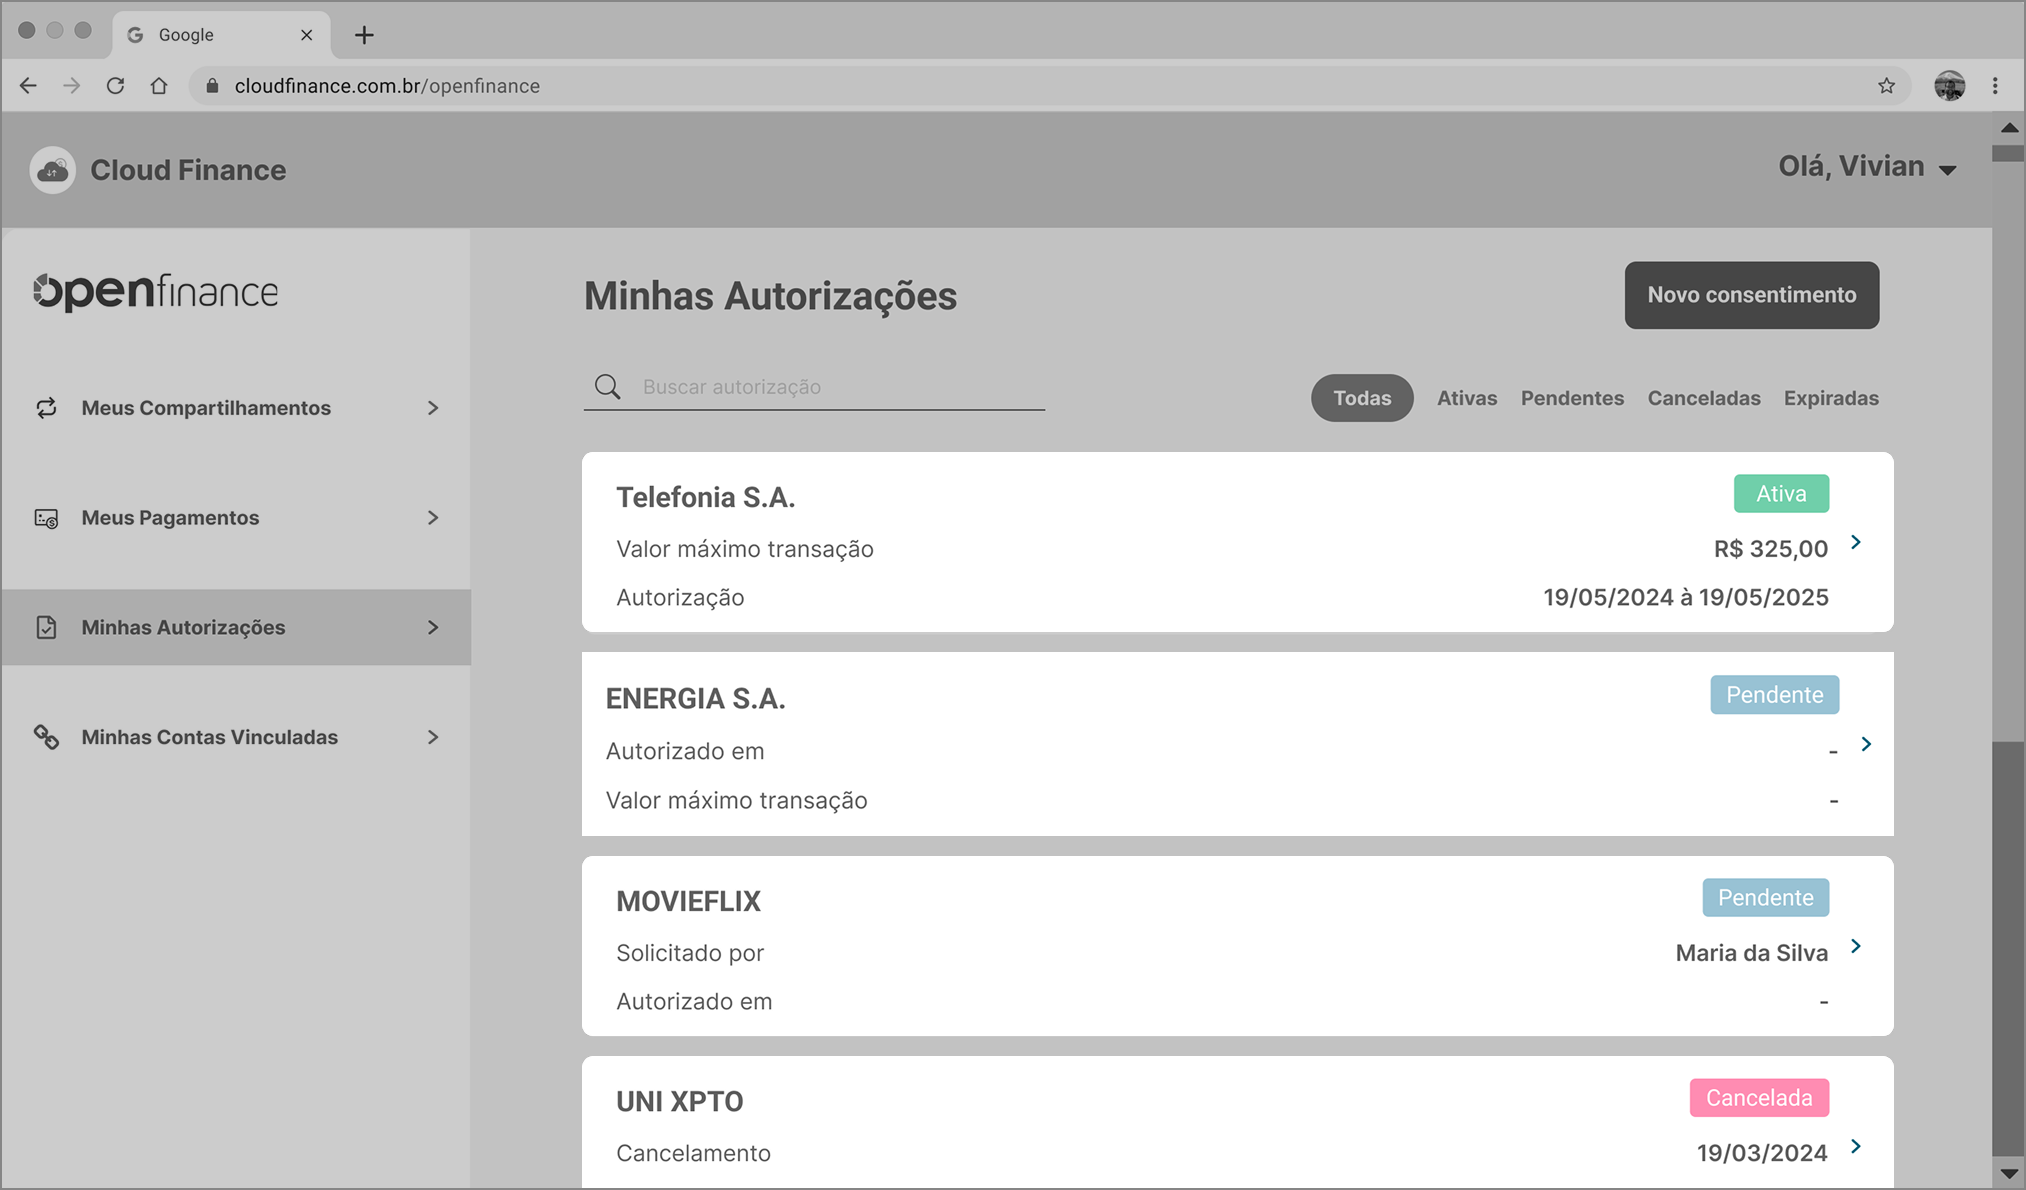Click the Cloud Finance cloud logo
The width and height of the screenshot is (2026, 1190).
[53, 170]
